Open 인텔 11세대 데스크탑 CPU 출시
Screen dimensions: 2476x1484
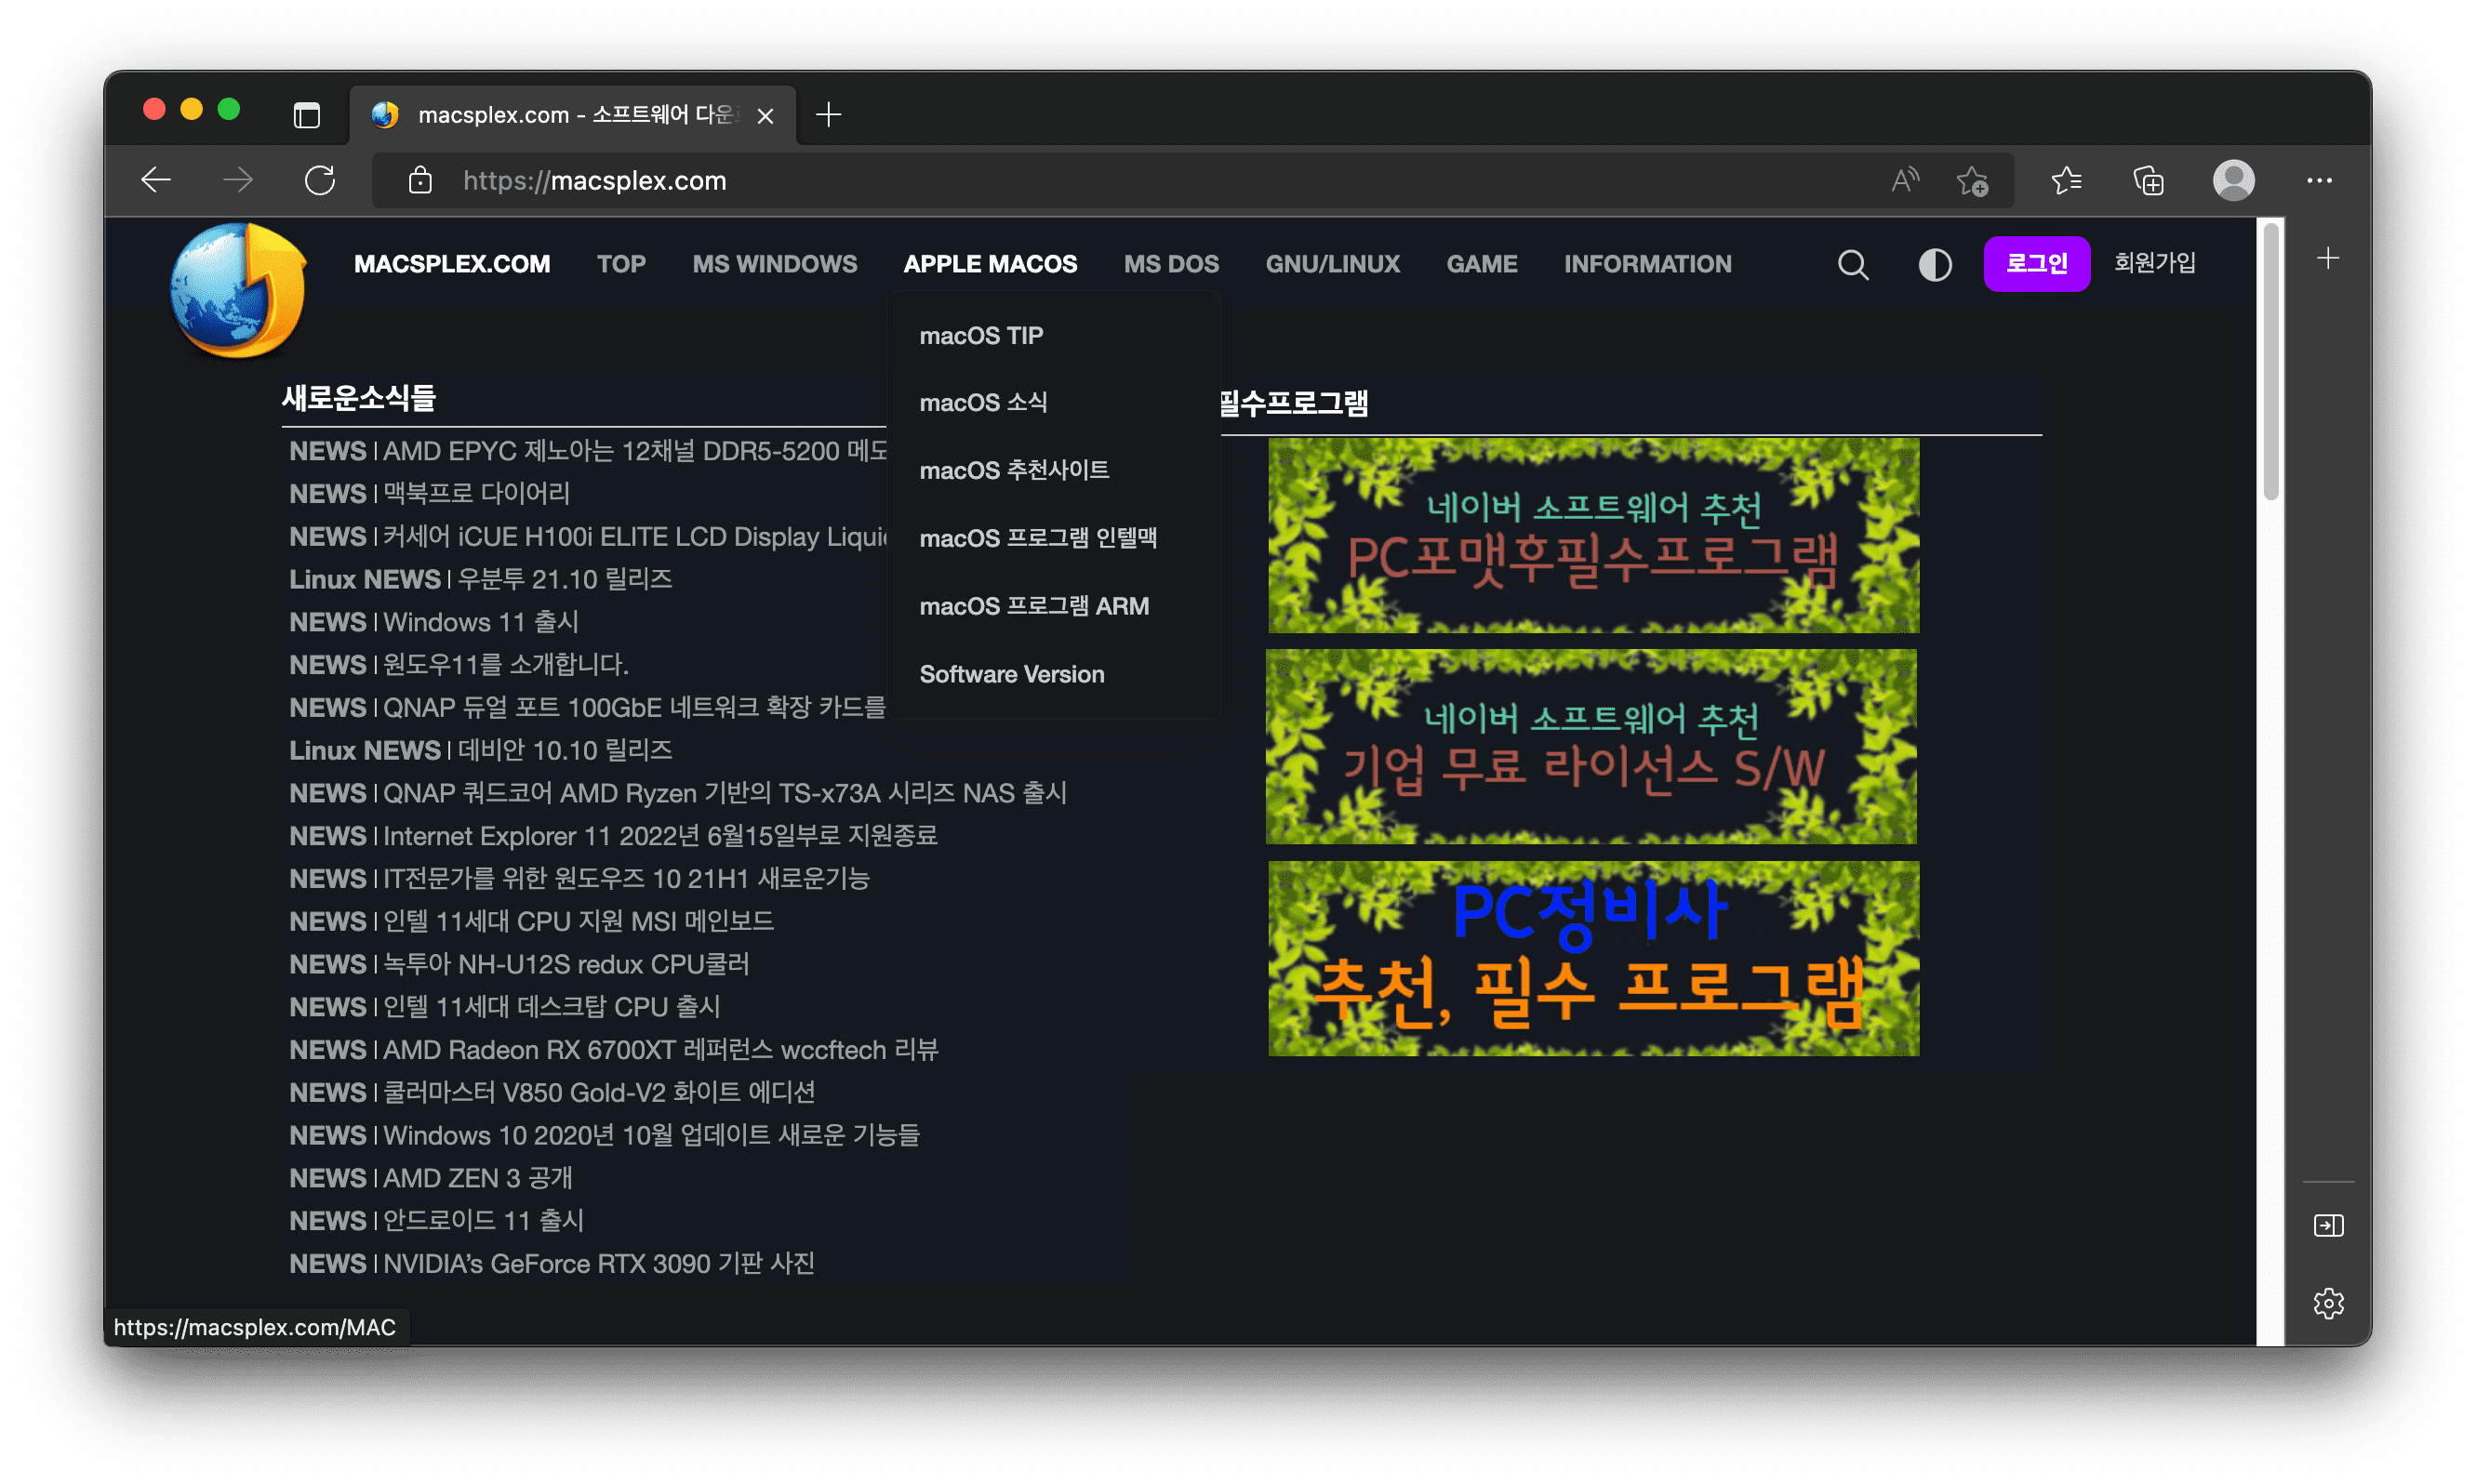[x=552, y=1006]
